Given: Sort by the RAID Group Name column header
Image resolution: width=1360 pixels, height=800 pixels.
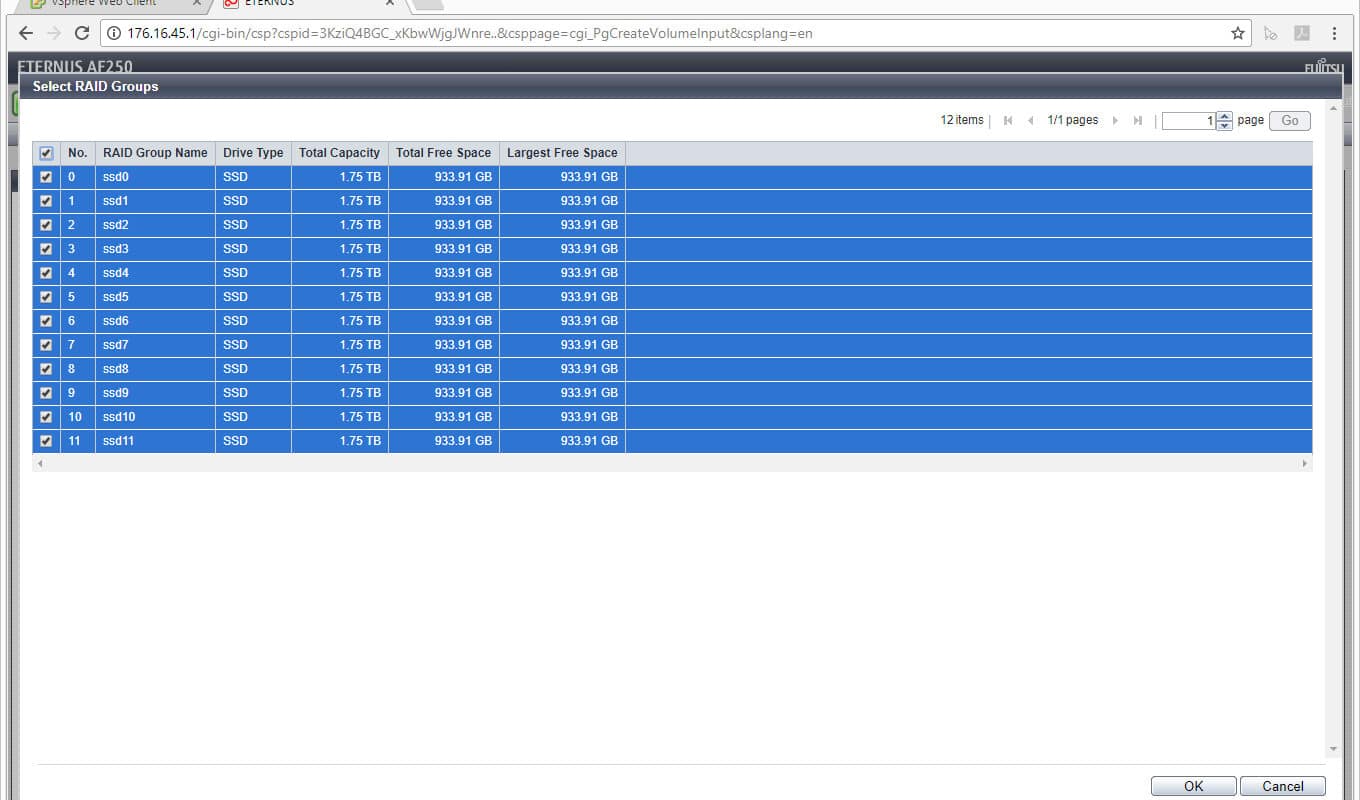Looking at the screenshot, I should [155, 153].
